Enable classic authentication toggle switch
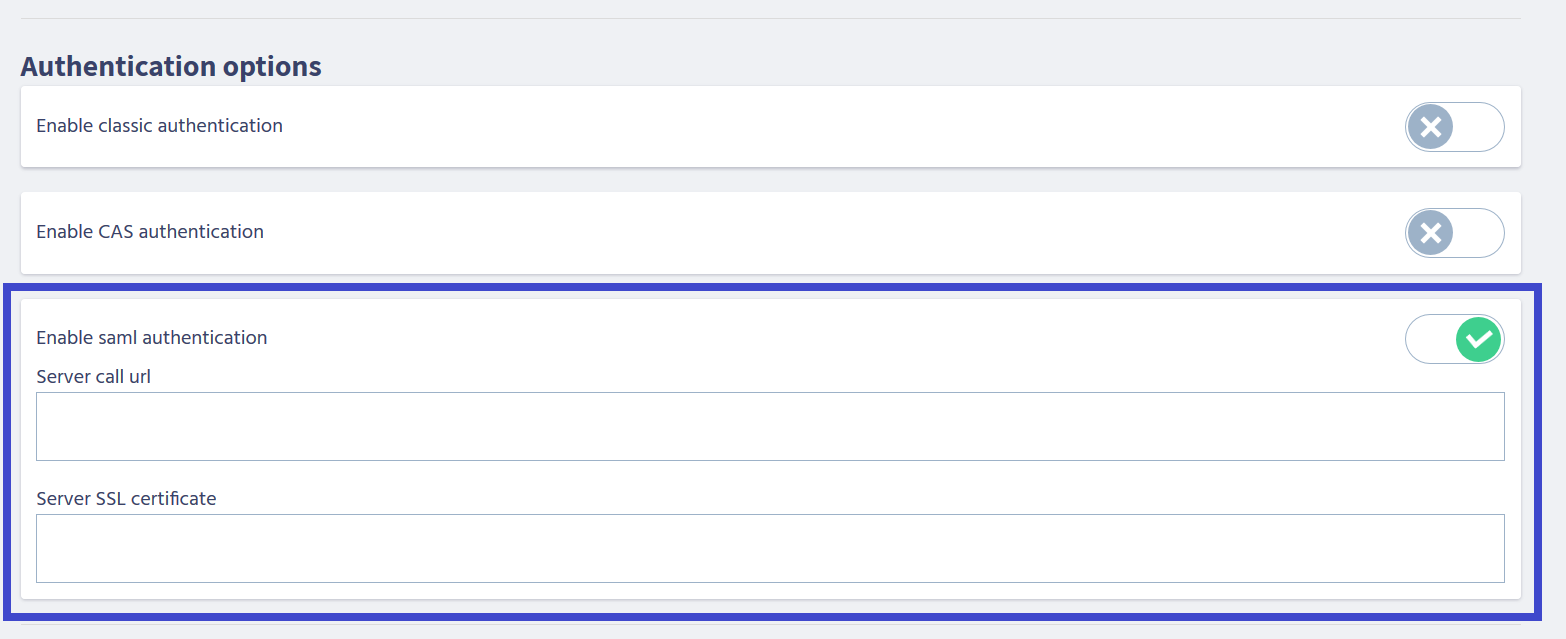Image resolution: width=1566 pixels, height=639 pixels. pyautogui.click(x=1454, y=127)
